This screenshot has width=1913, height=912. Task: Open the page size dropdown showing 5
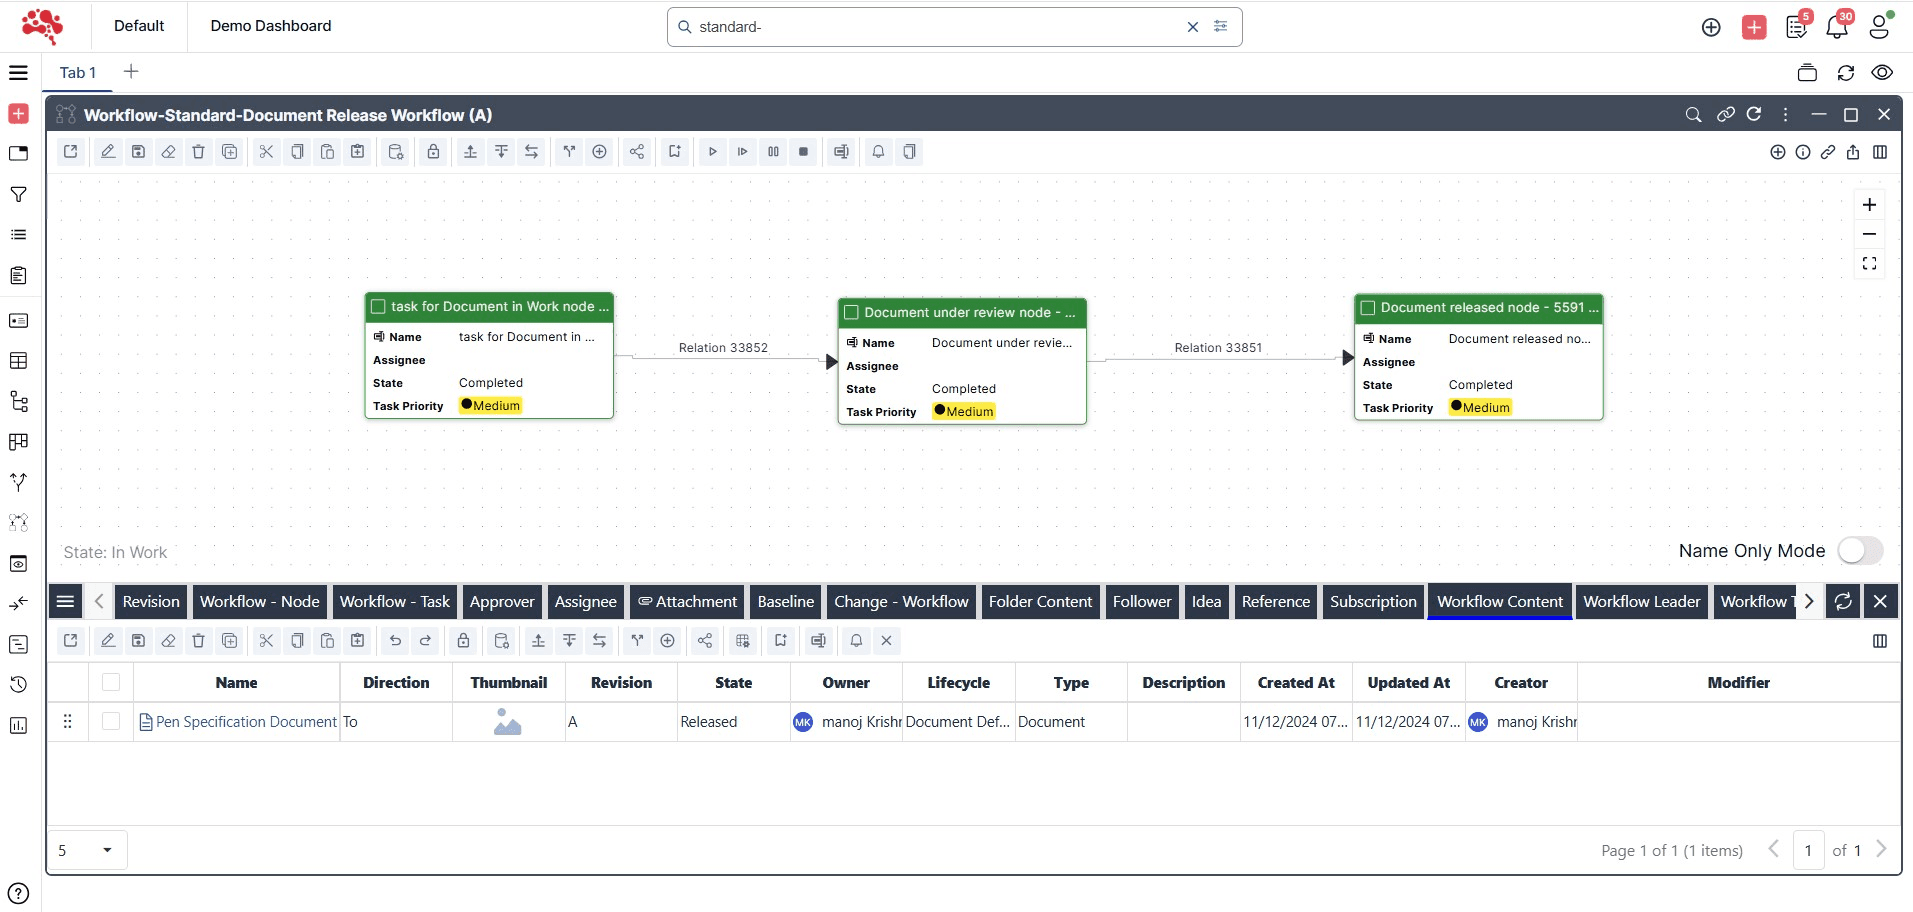click(x=87, y=850)
